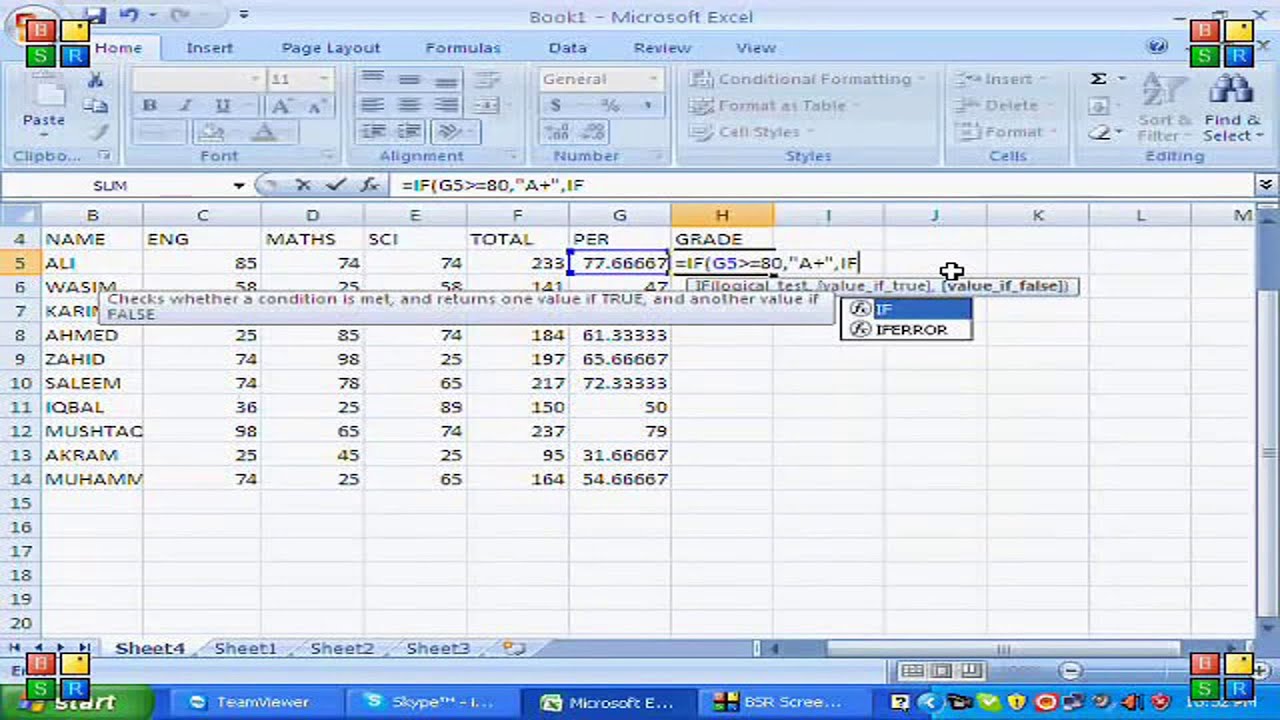Toggle Wrap Text button

tap(487, 79)
